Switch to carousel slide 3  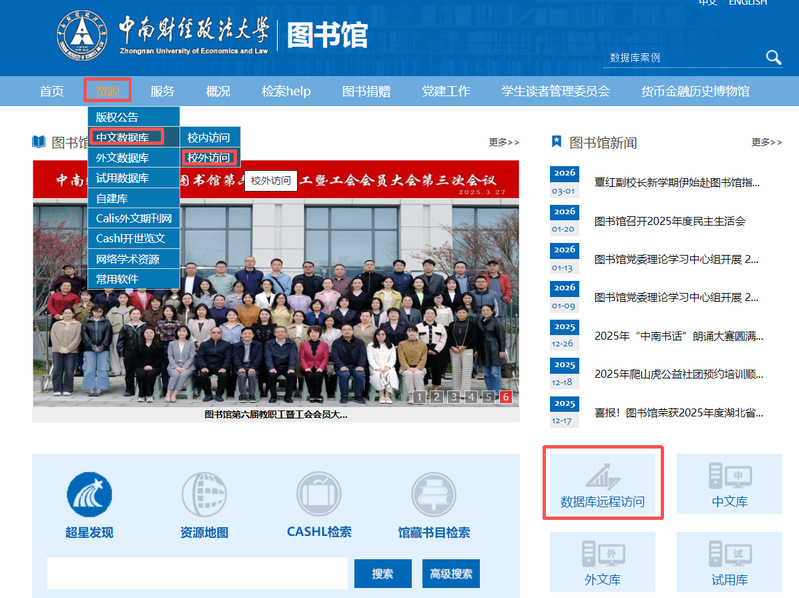click(453, 397)
